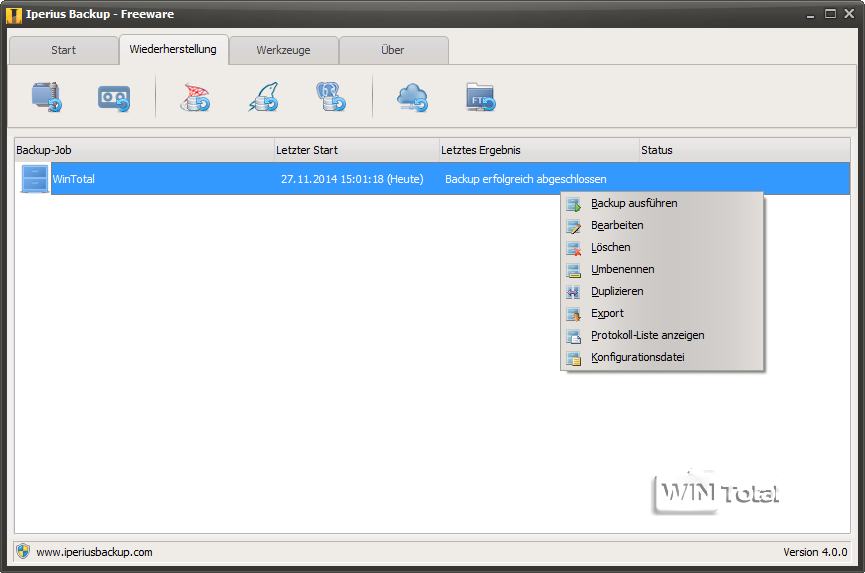Click the Löschen red X menu icon
The height and width of the screenshot is (573, 865).
coord(574,248)
